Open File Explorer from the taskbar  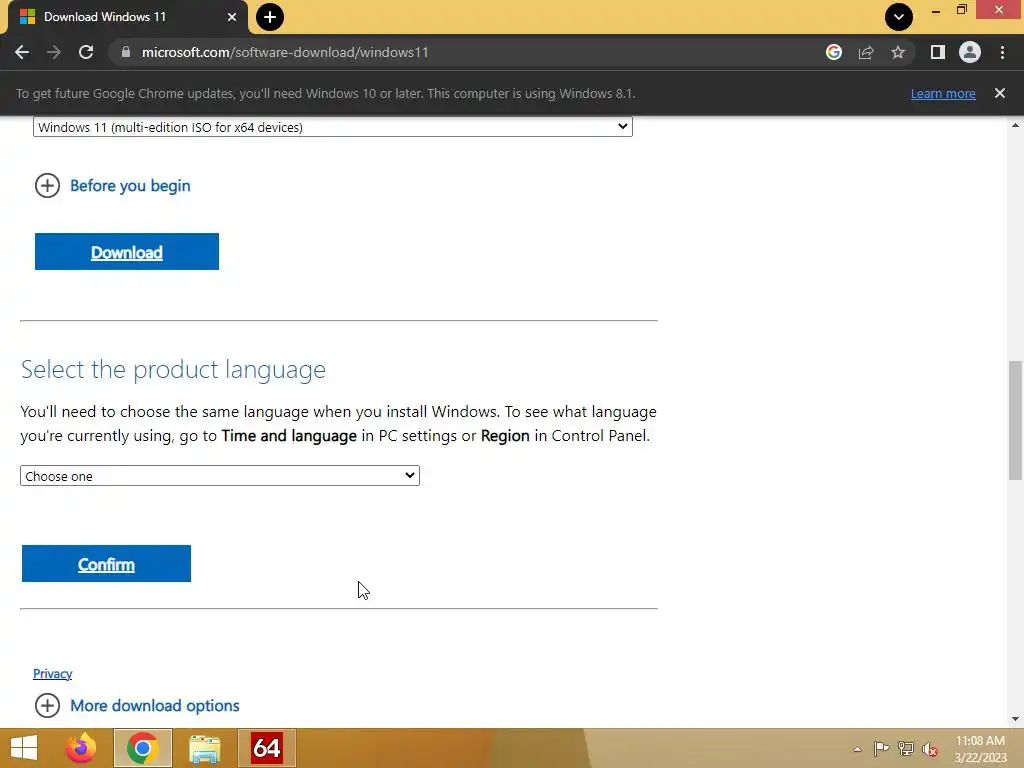(x=204, y=748)
